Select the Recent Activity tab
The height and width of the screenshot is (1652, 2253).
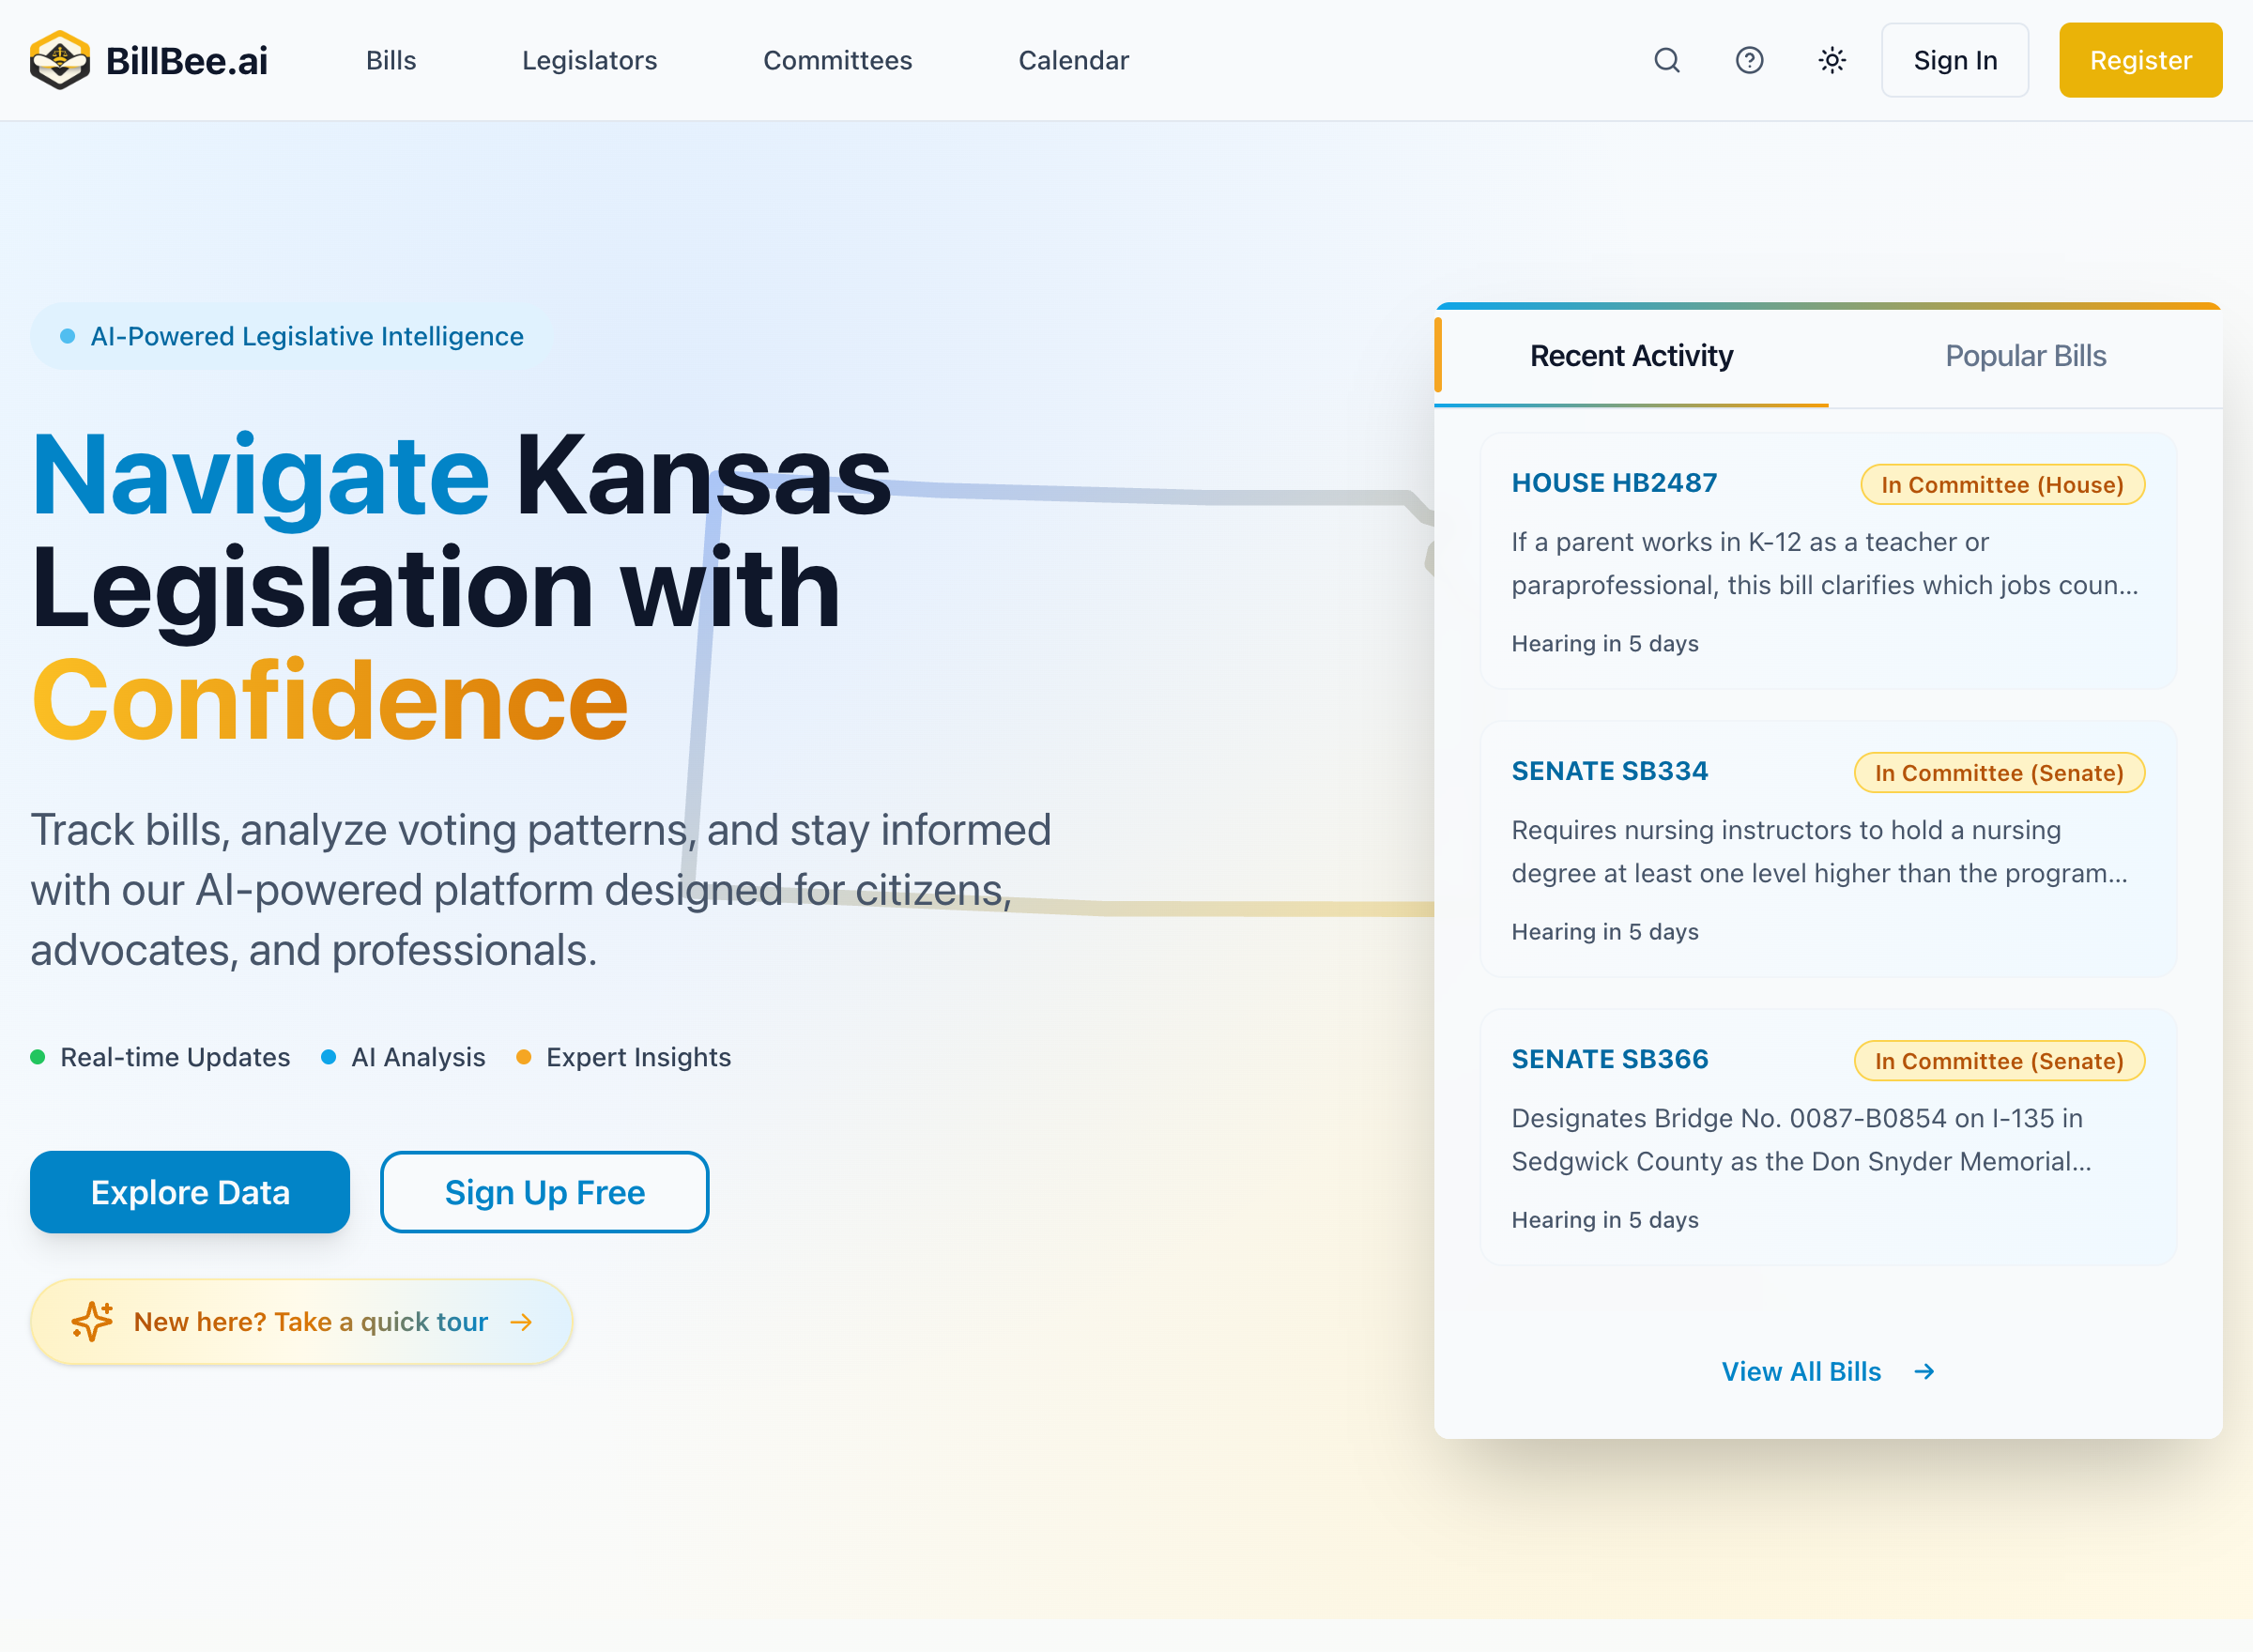tap(1632, 355)
